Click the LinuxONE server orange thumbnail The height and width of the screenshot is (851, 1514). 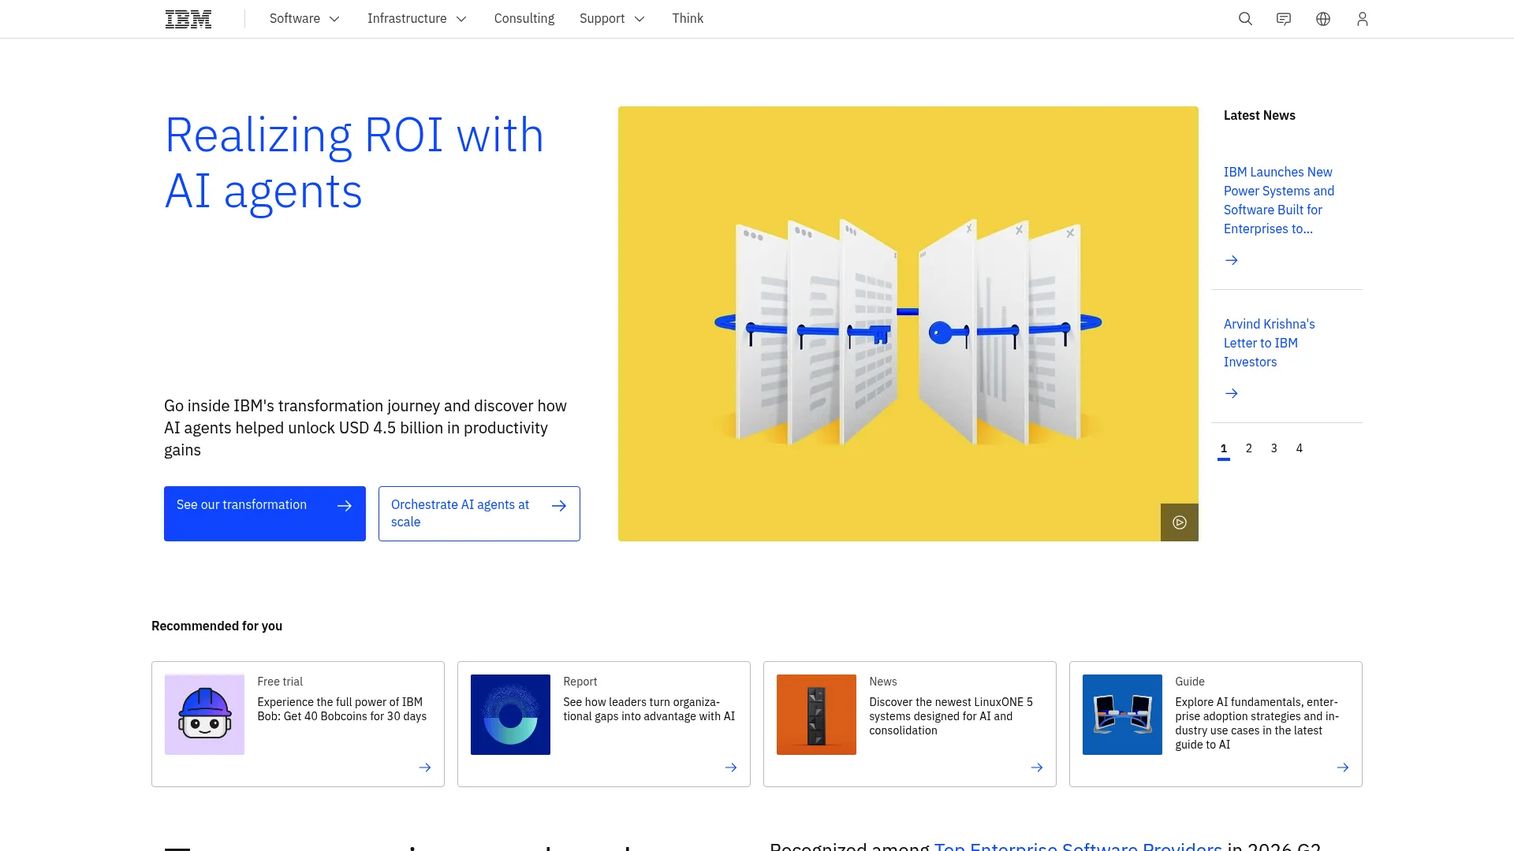click(816, 714)
